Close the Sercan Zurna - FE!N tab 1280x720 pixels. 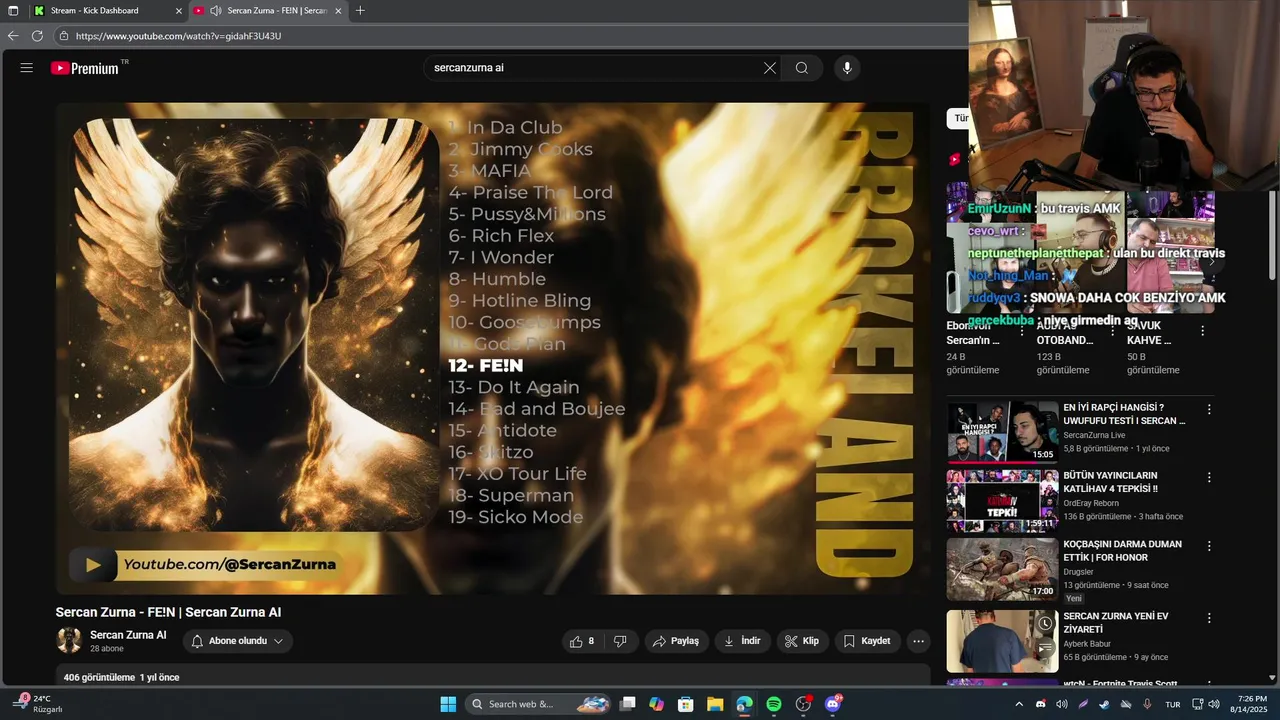point(338,11)
